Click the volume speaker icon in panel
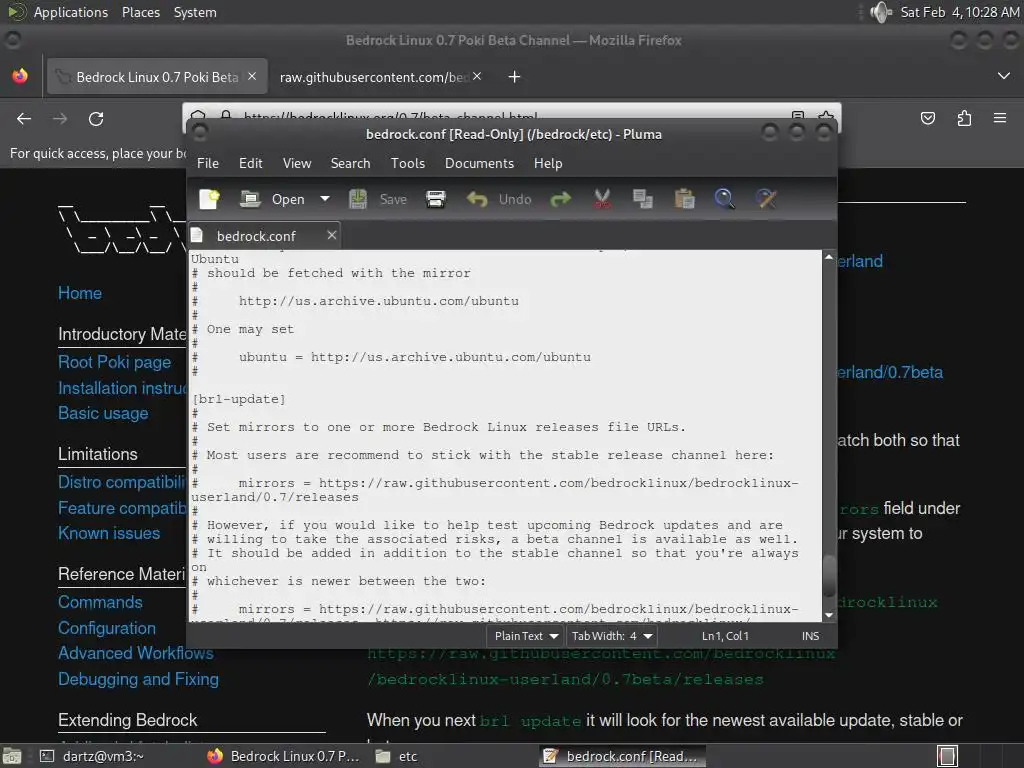Image resolution: width=1024 pixels, height=768 pixels. coord(882,12)
